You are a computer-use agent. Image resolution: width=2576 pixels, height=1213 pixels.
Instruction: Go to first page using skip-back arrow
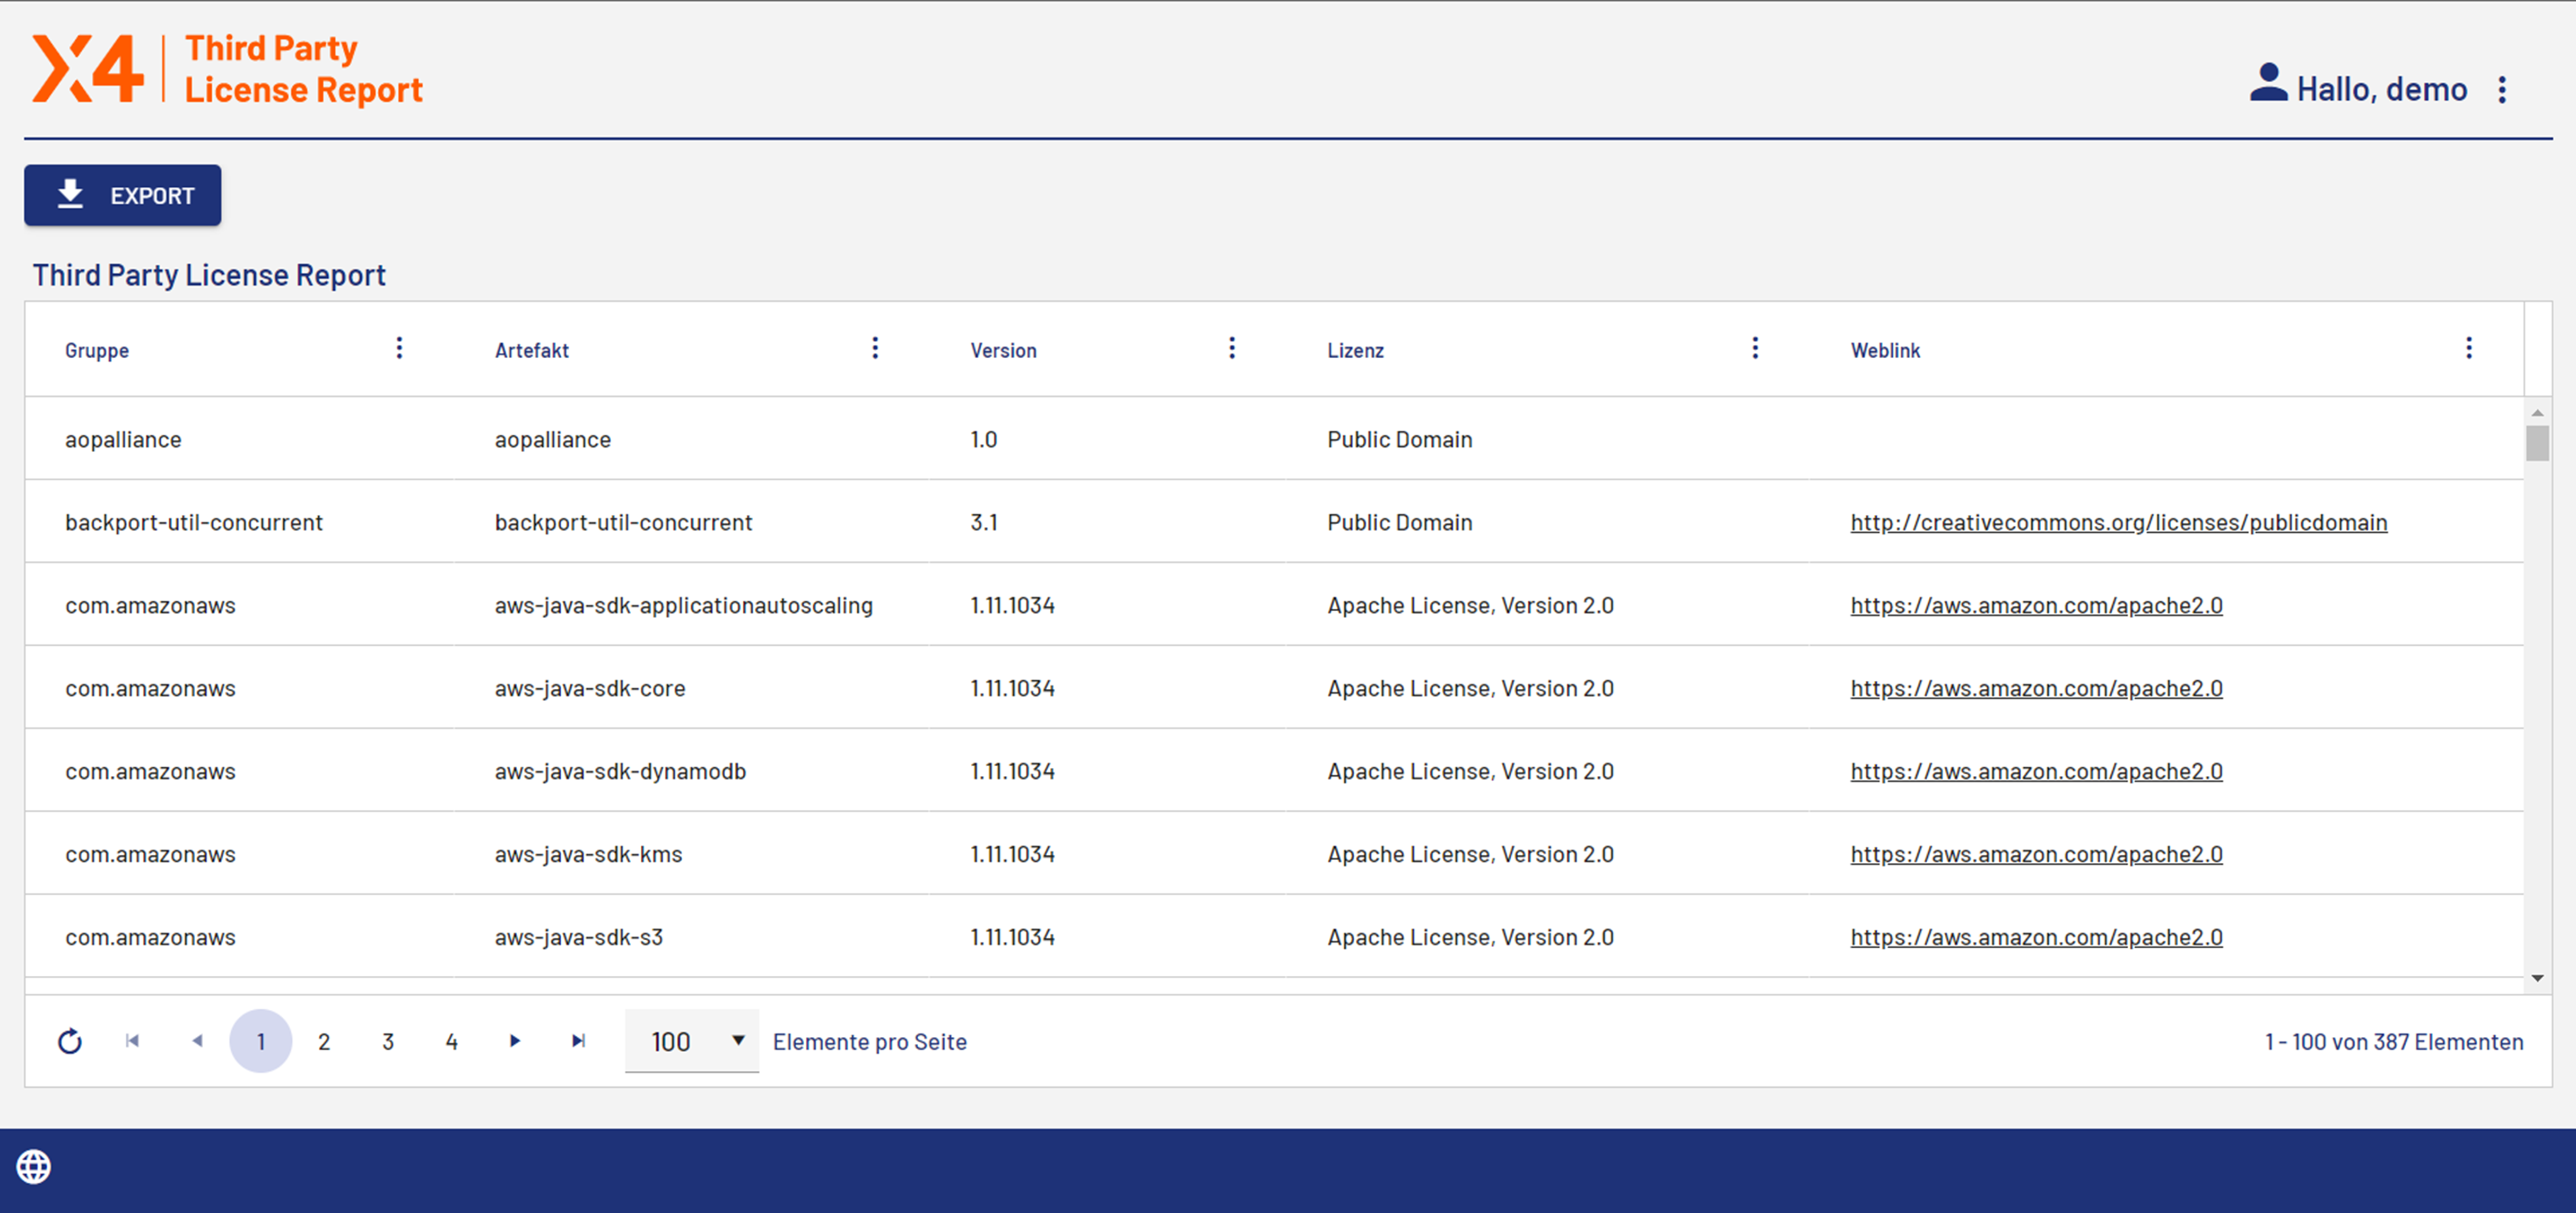pos(132,1041)
